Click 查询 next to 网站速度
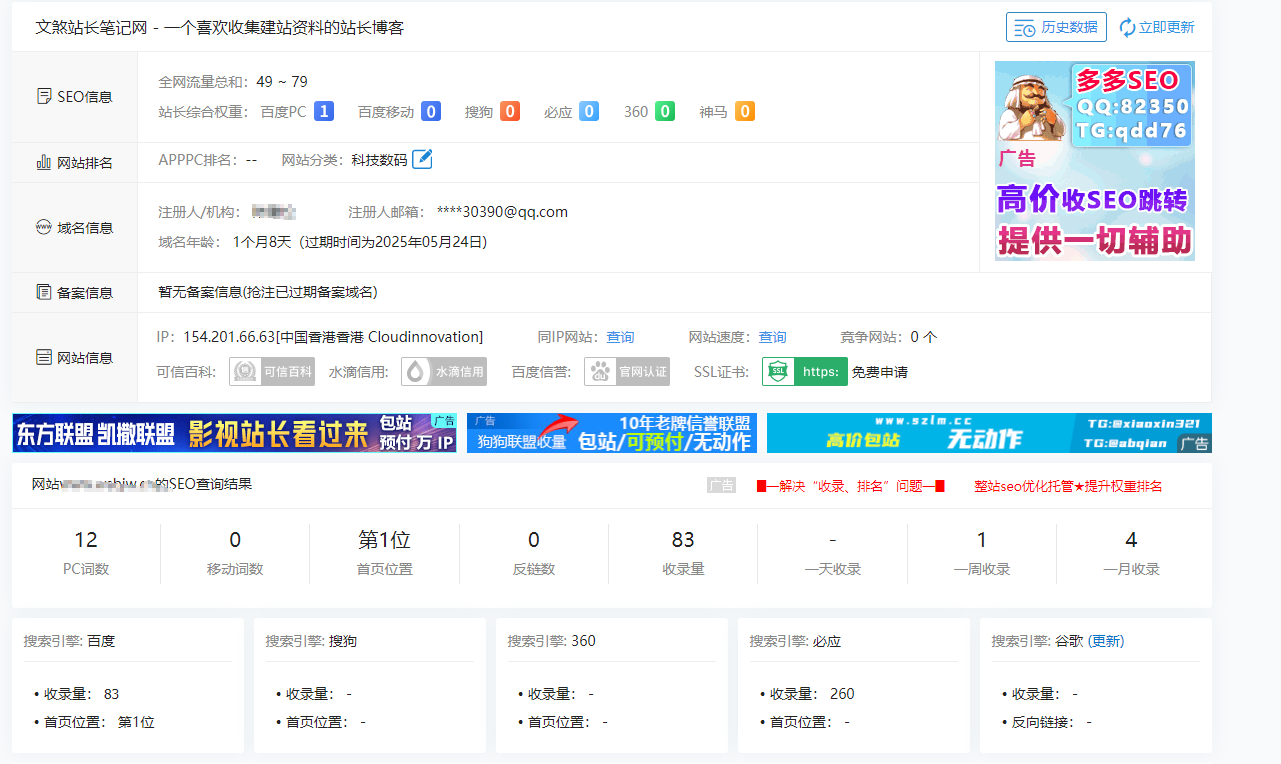Image resolution: width=1281 pixels, height=764 pixels. click(x=772, y=337)
